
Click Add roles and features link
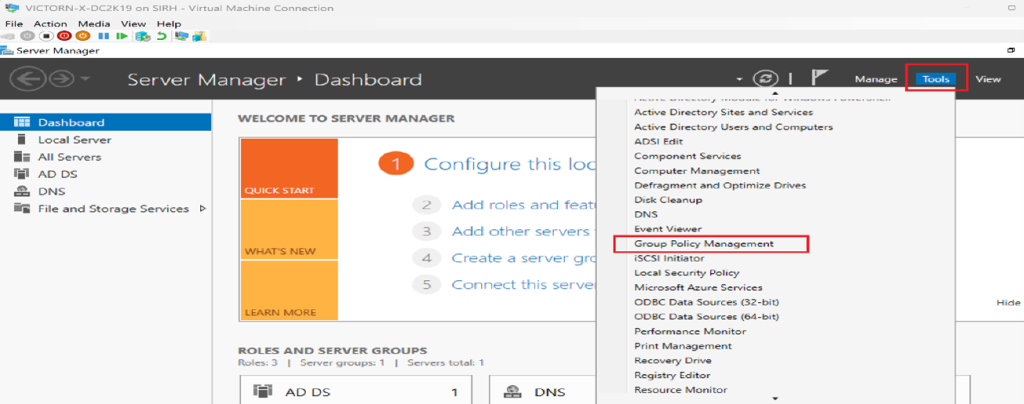[x=505, y=204]
